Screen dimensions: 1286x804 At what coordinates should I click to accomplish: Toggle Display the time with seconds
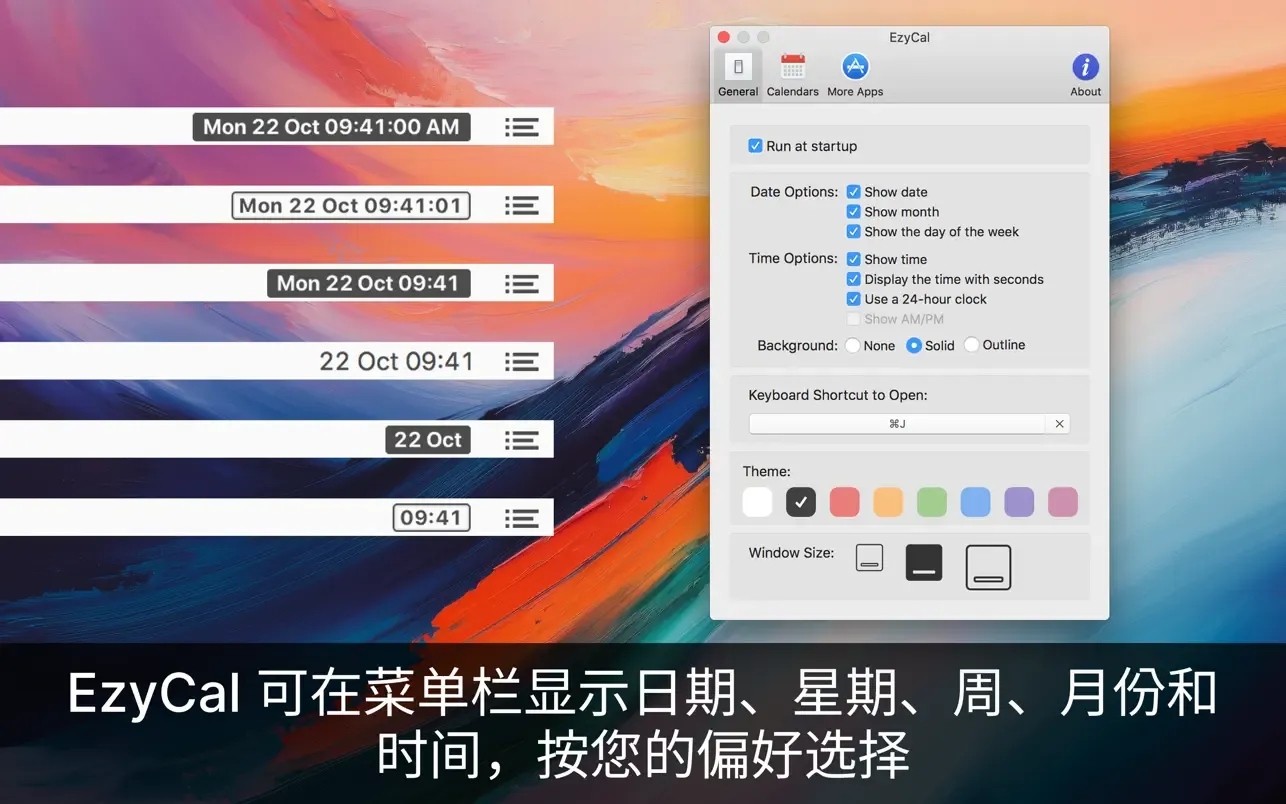853,279
